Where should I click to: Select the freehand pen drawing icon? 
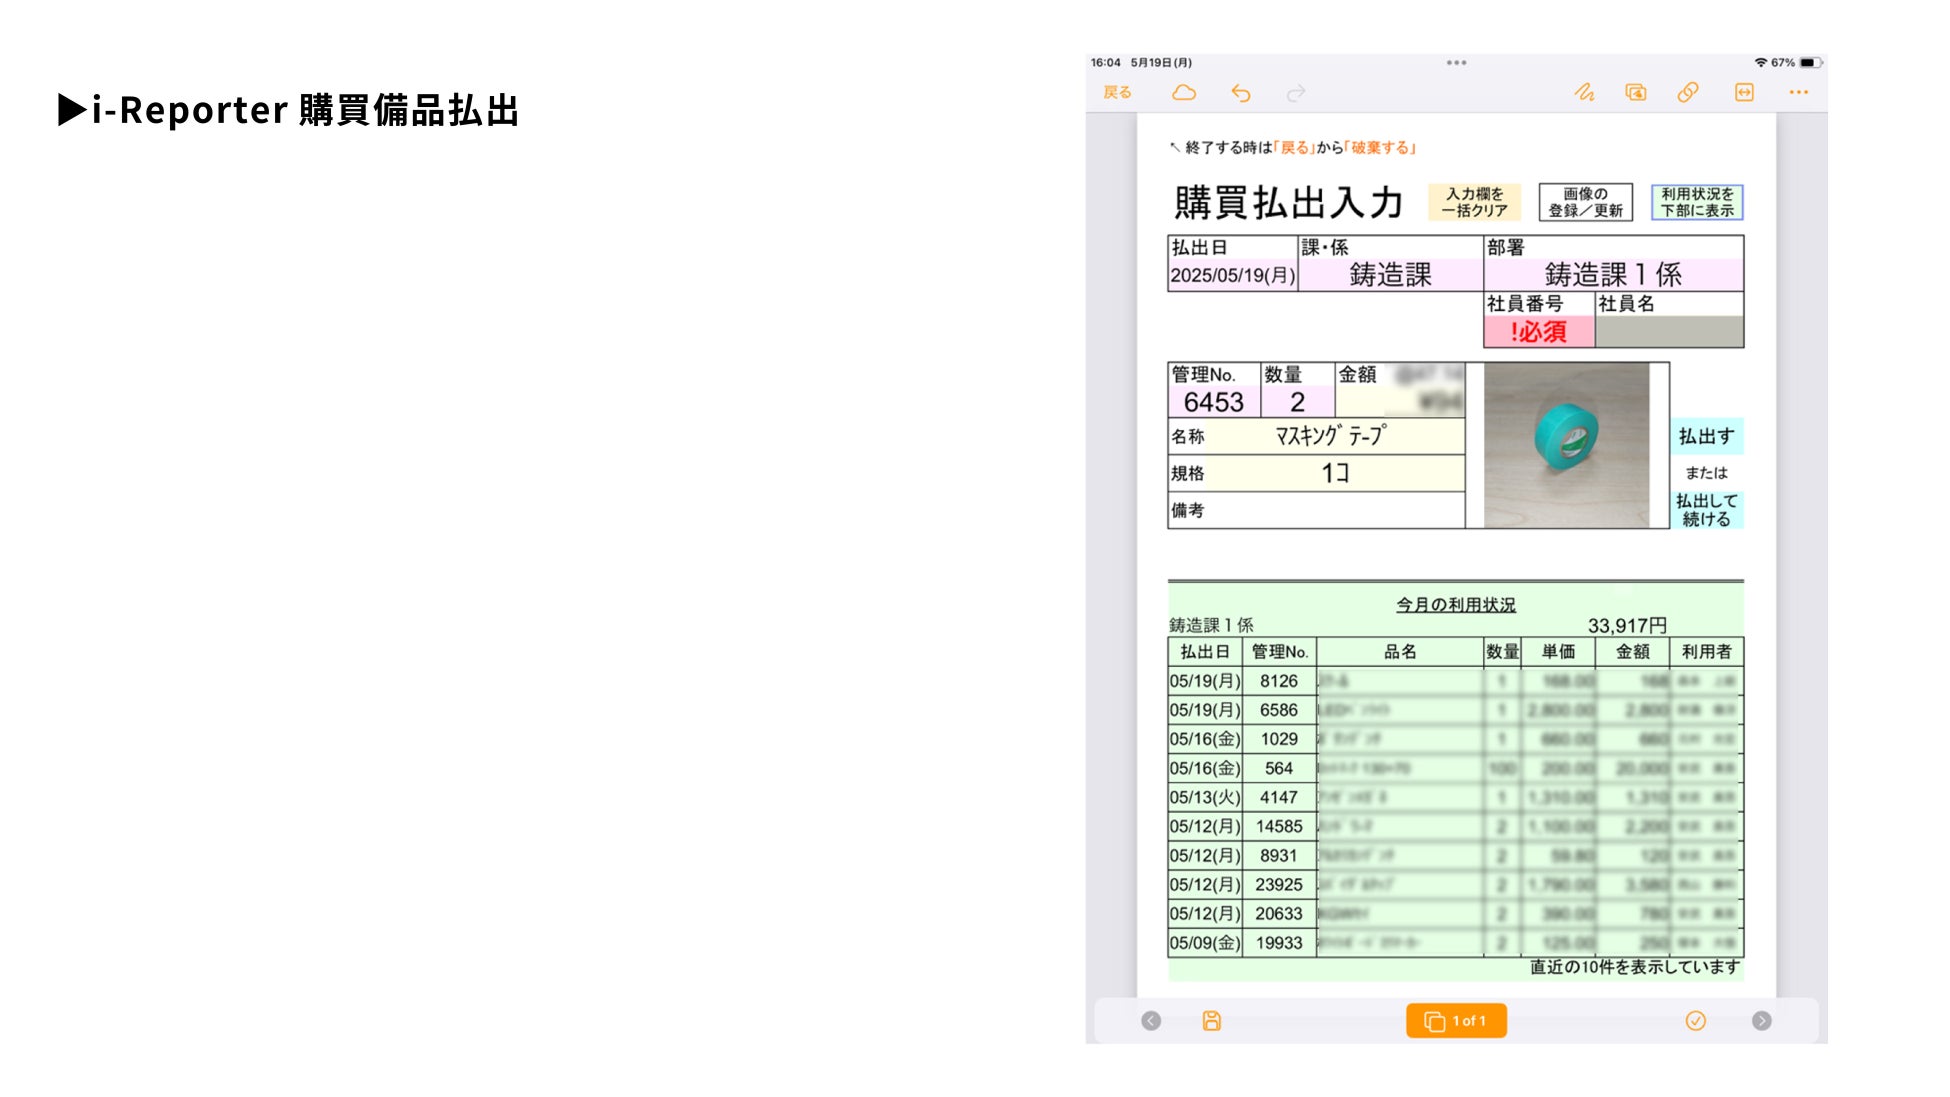click(x=1584, y=92)
